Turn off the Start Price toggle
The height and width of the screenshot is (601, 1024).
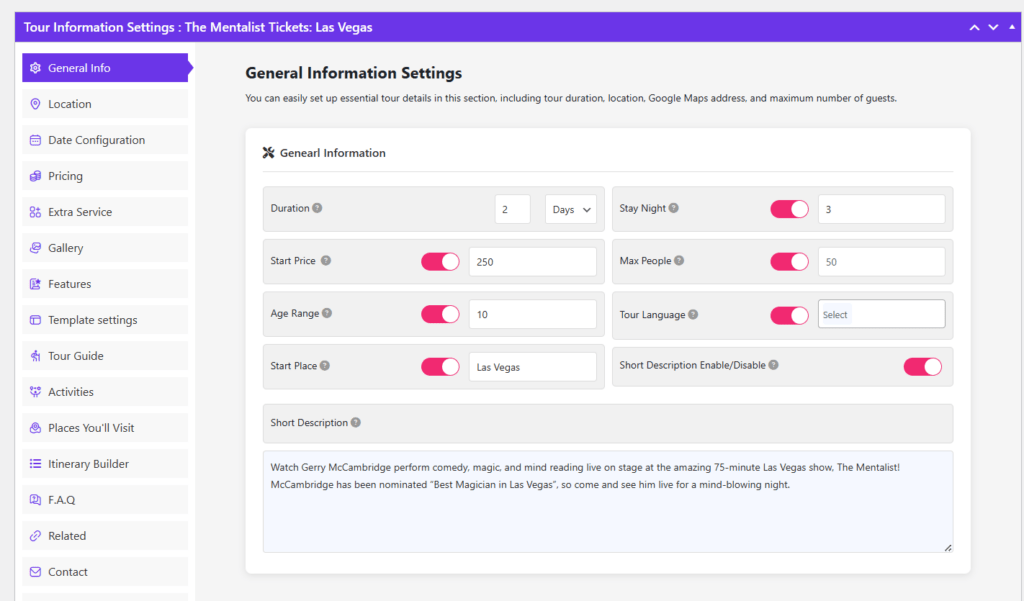coord(440,261)
